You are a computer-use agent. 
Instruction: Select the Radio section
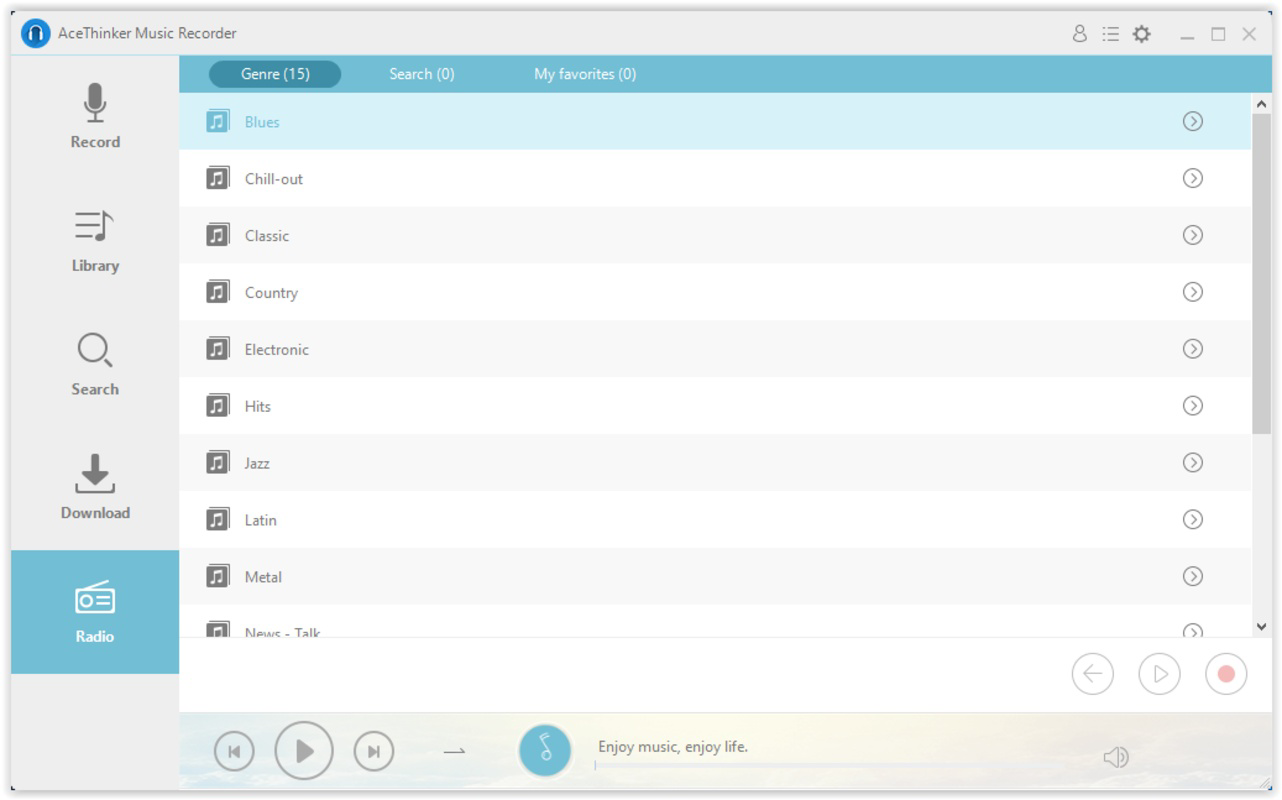point(95,612)
